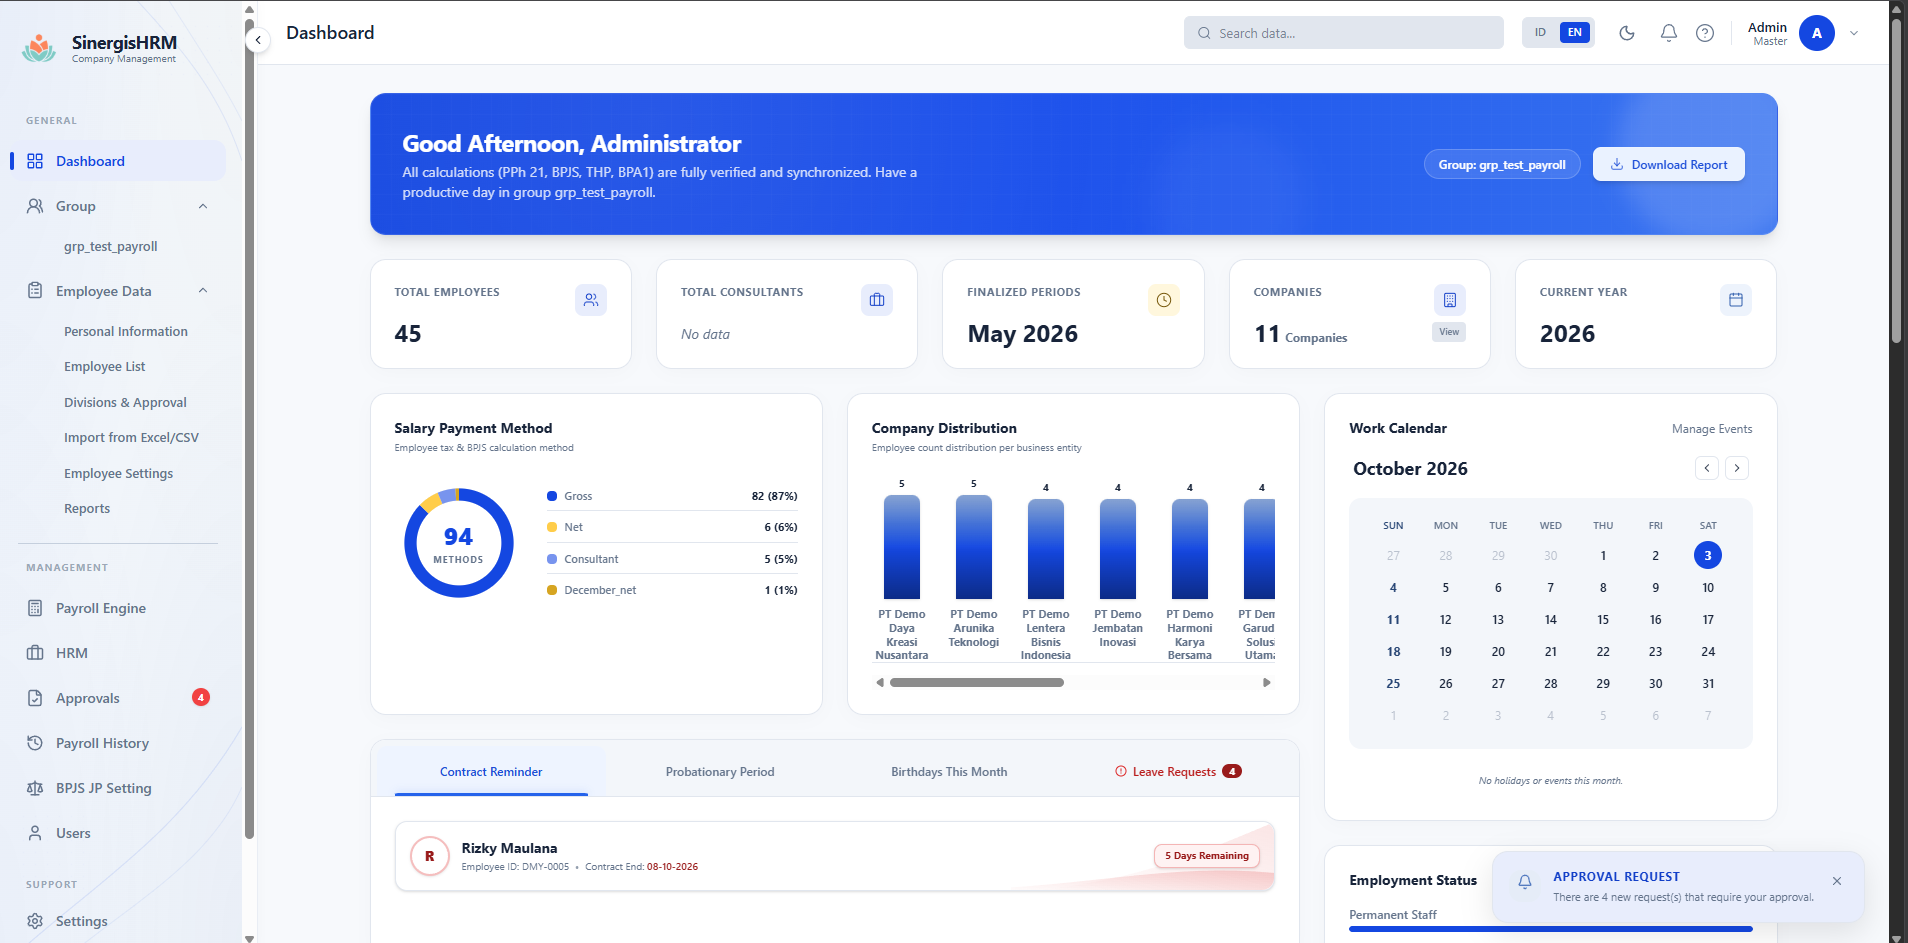
Task: Click the Group people icon in sidebar
Action: pyautogui.click(x=35, y=206)
